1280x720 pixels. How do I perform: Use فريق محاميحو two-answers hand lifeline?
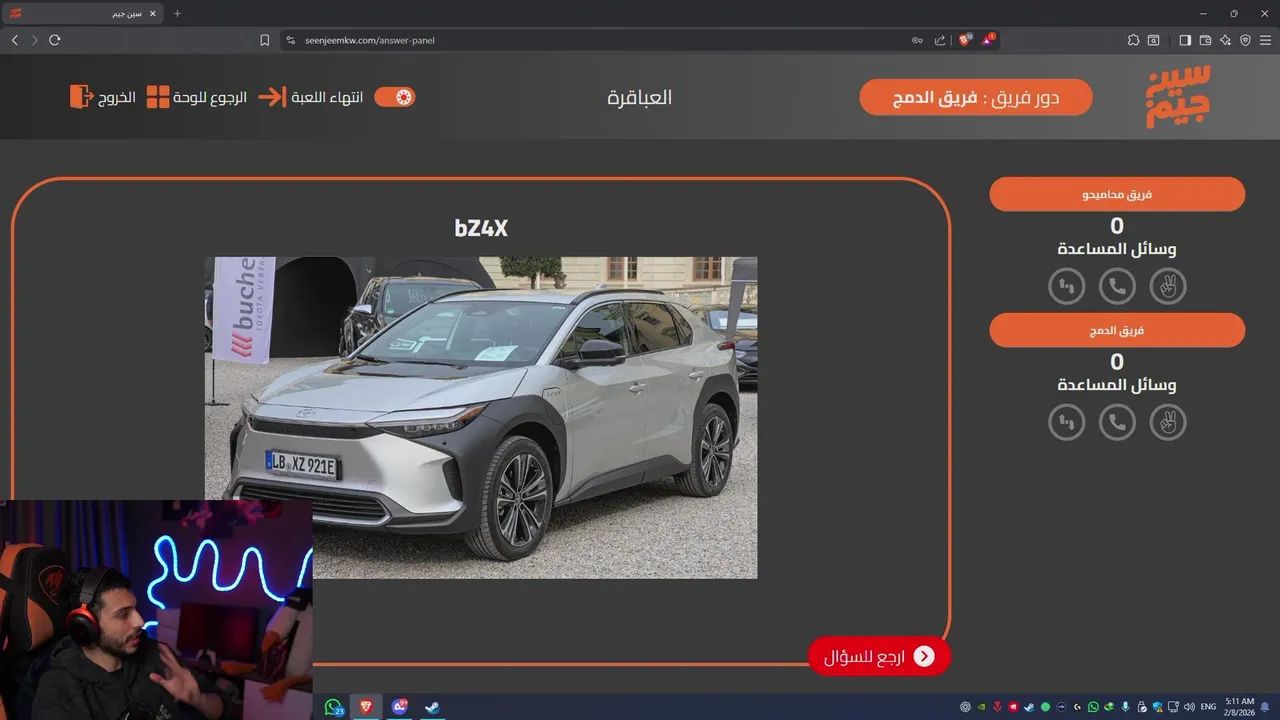click(x=1167, y=287)
